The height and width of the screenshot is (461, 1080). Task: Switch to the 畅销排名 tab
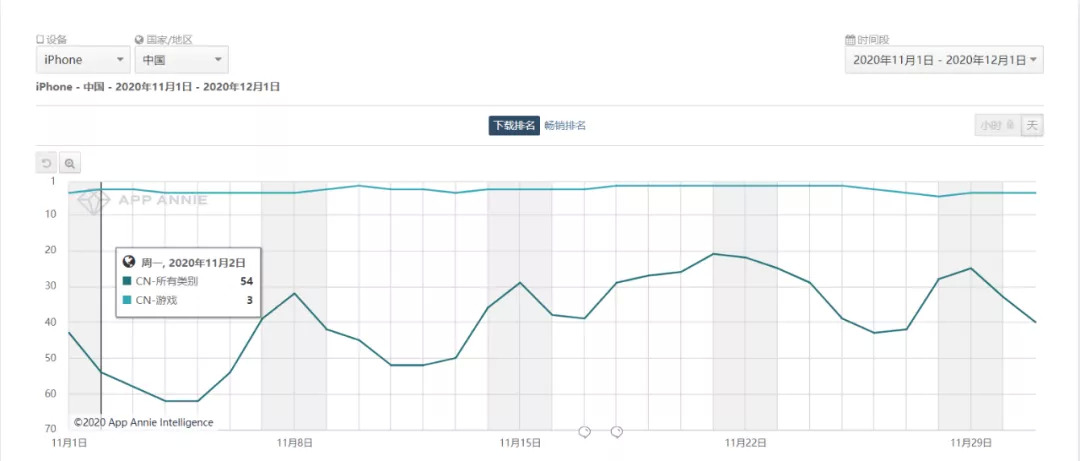tap(565, 125)
